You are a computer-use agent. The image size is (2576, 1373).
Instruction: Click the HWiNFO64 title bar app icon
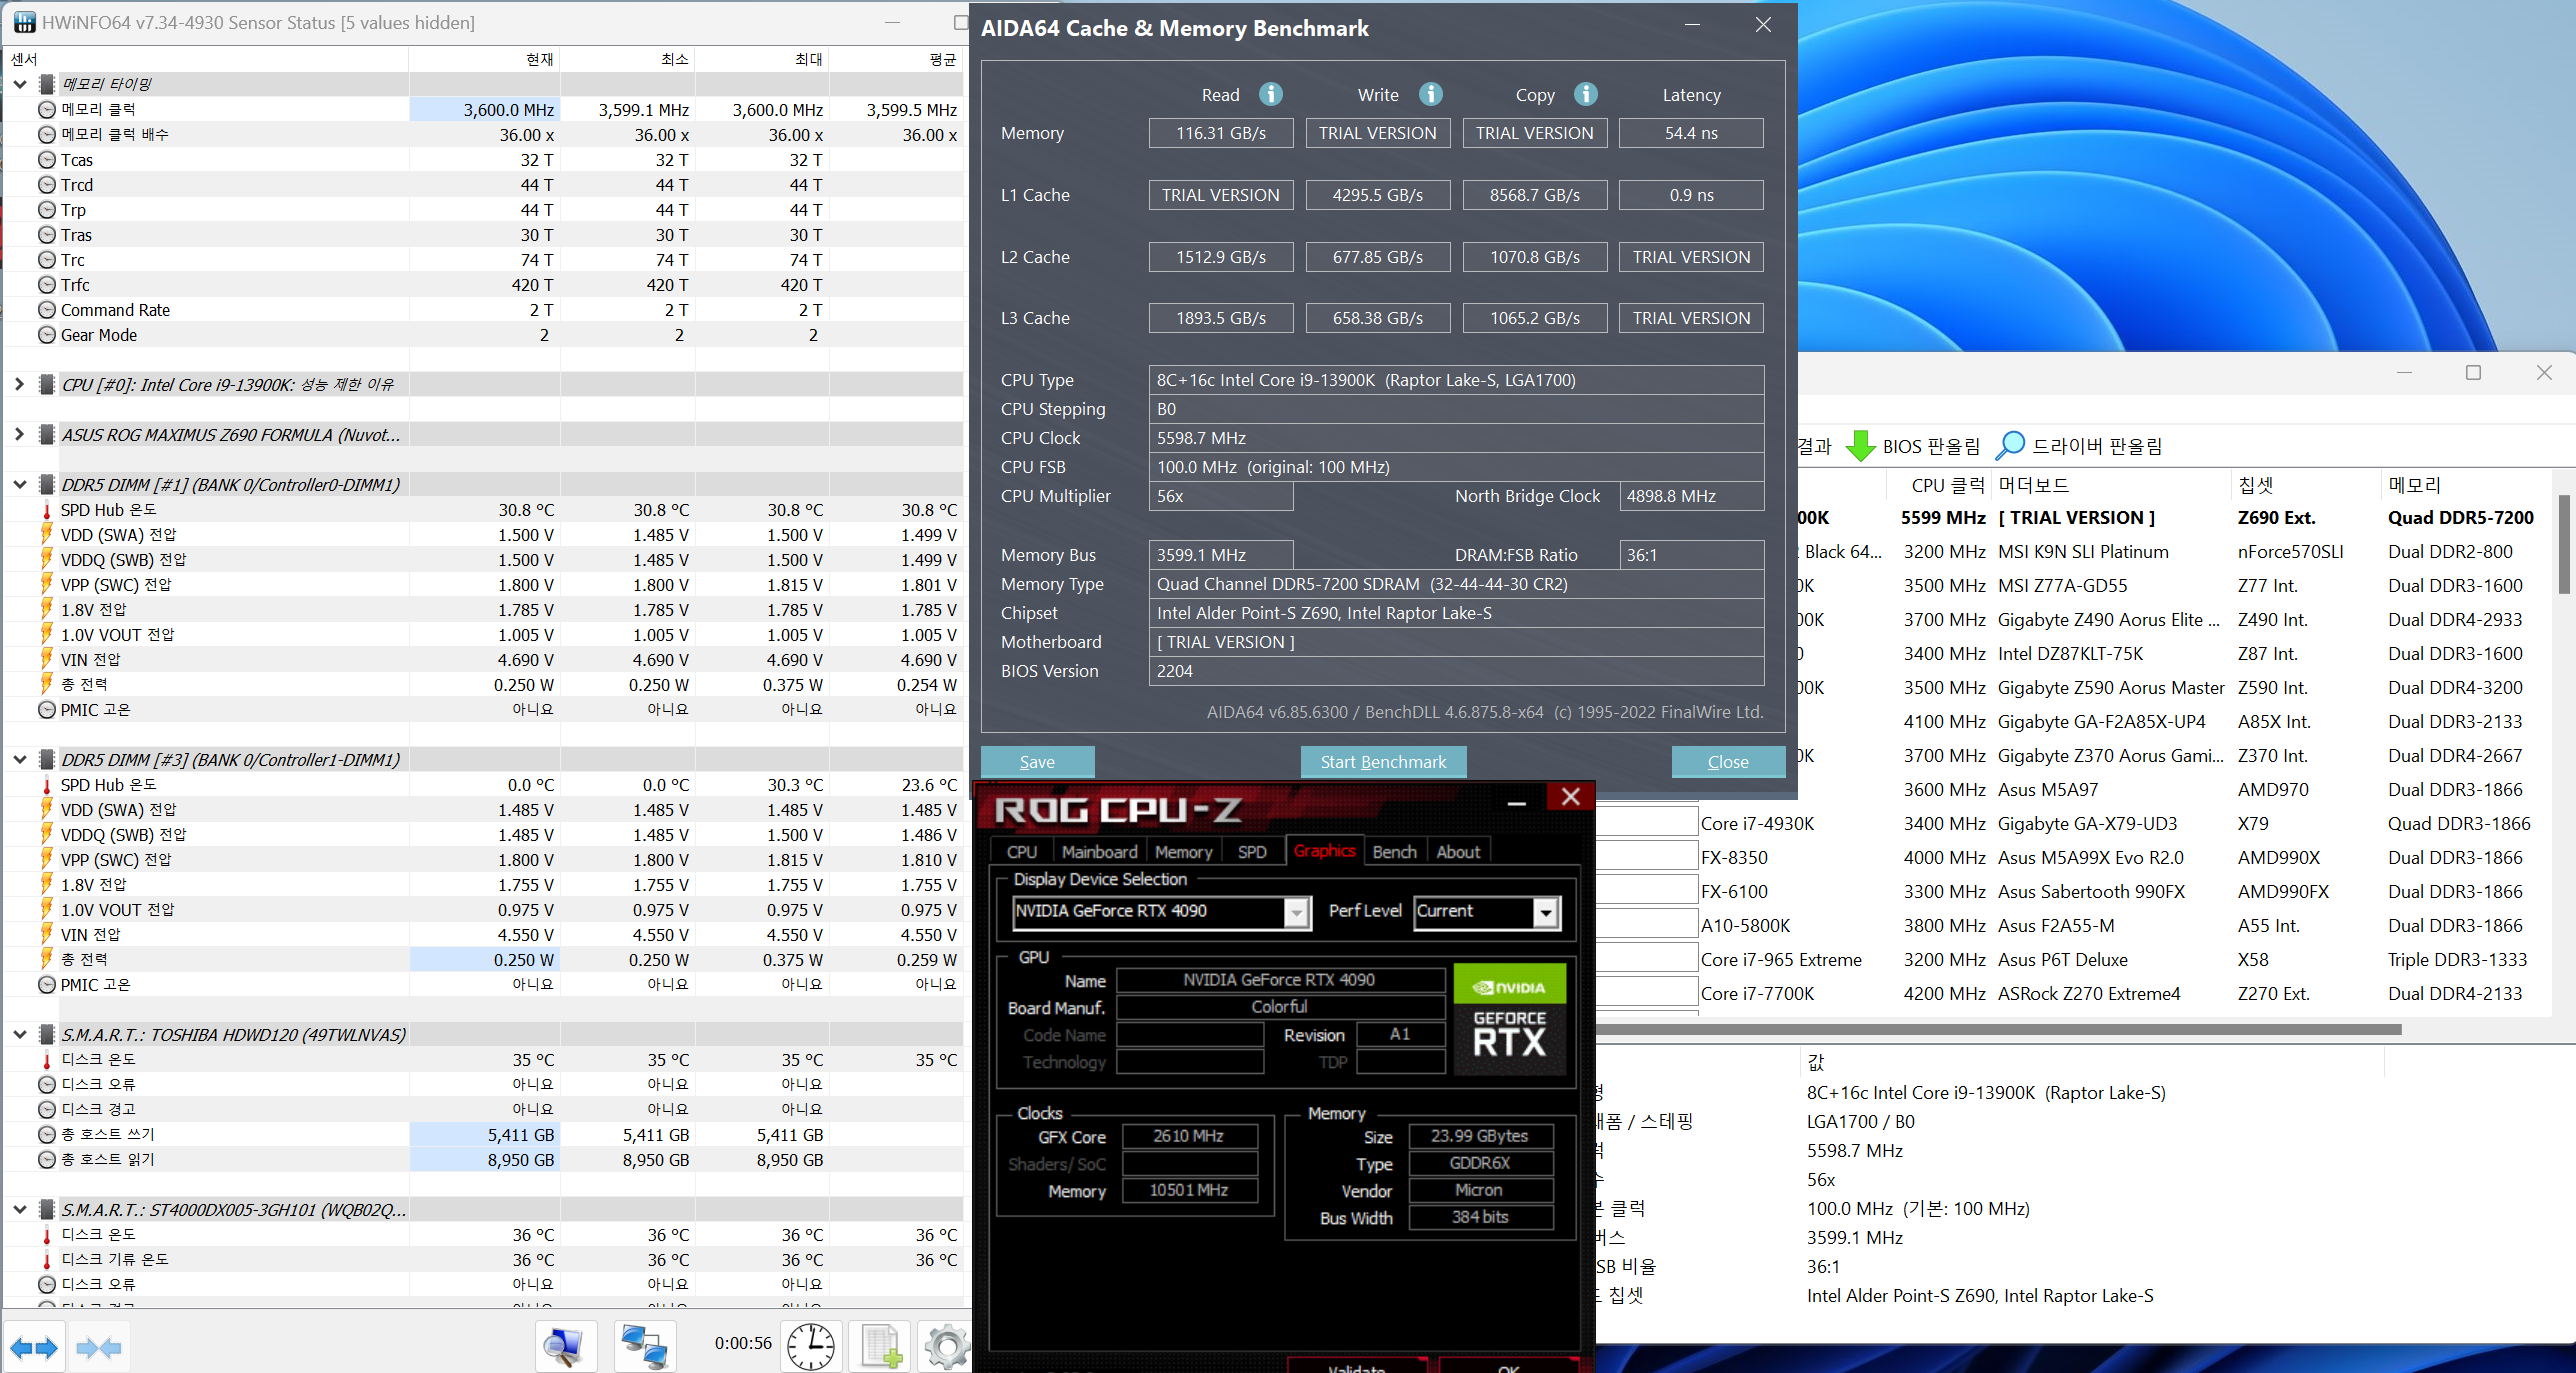(24, 22)
